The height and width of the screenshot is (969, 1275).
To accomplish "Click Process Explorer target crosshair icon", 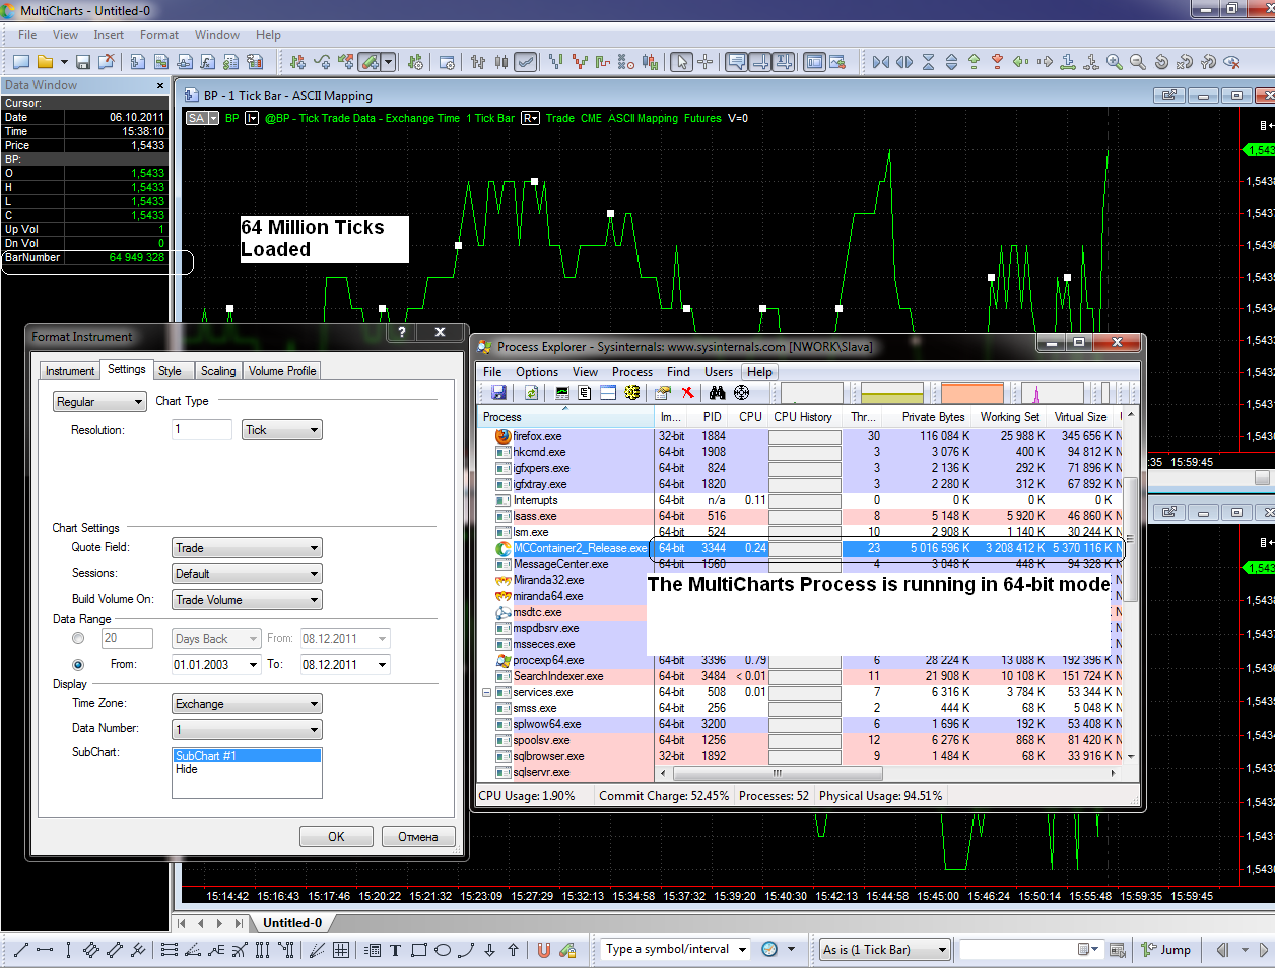I will [741, 393].
